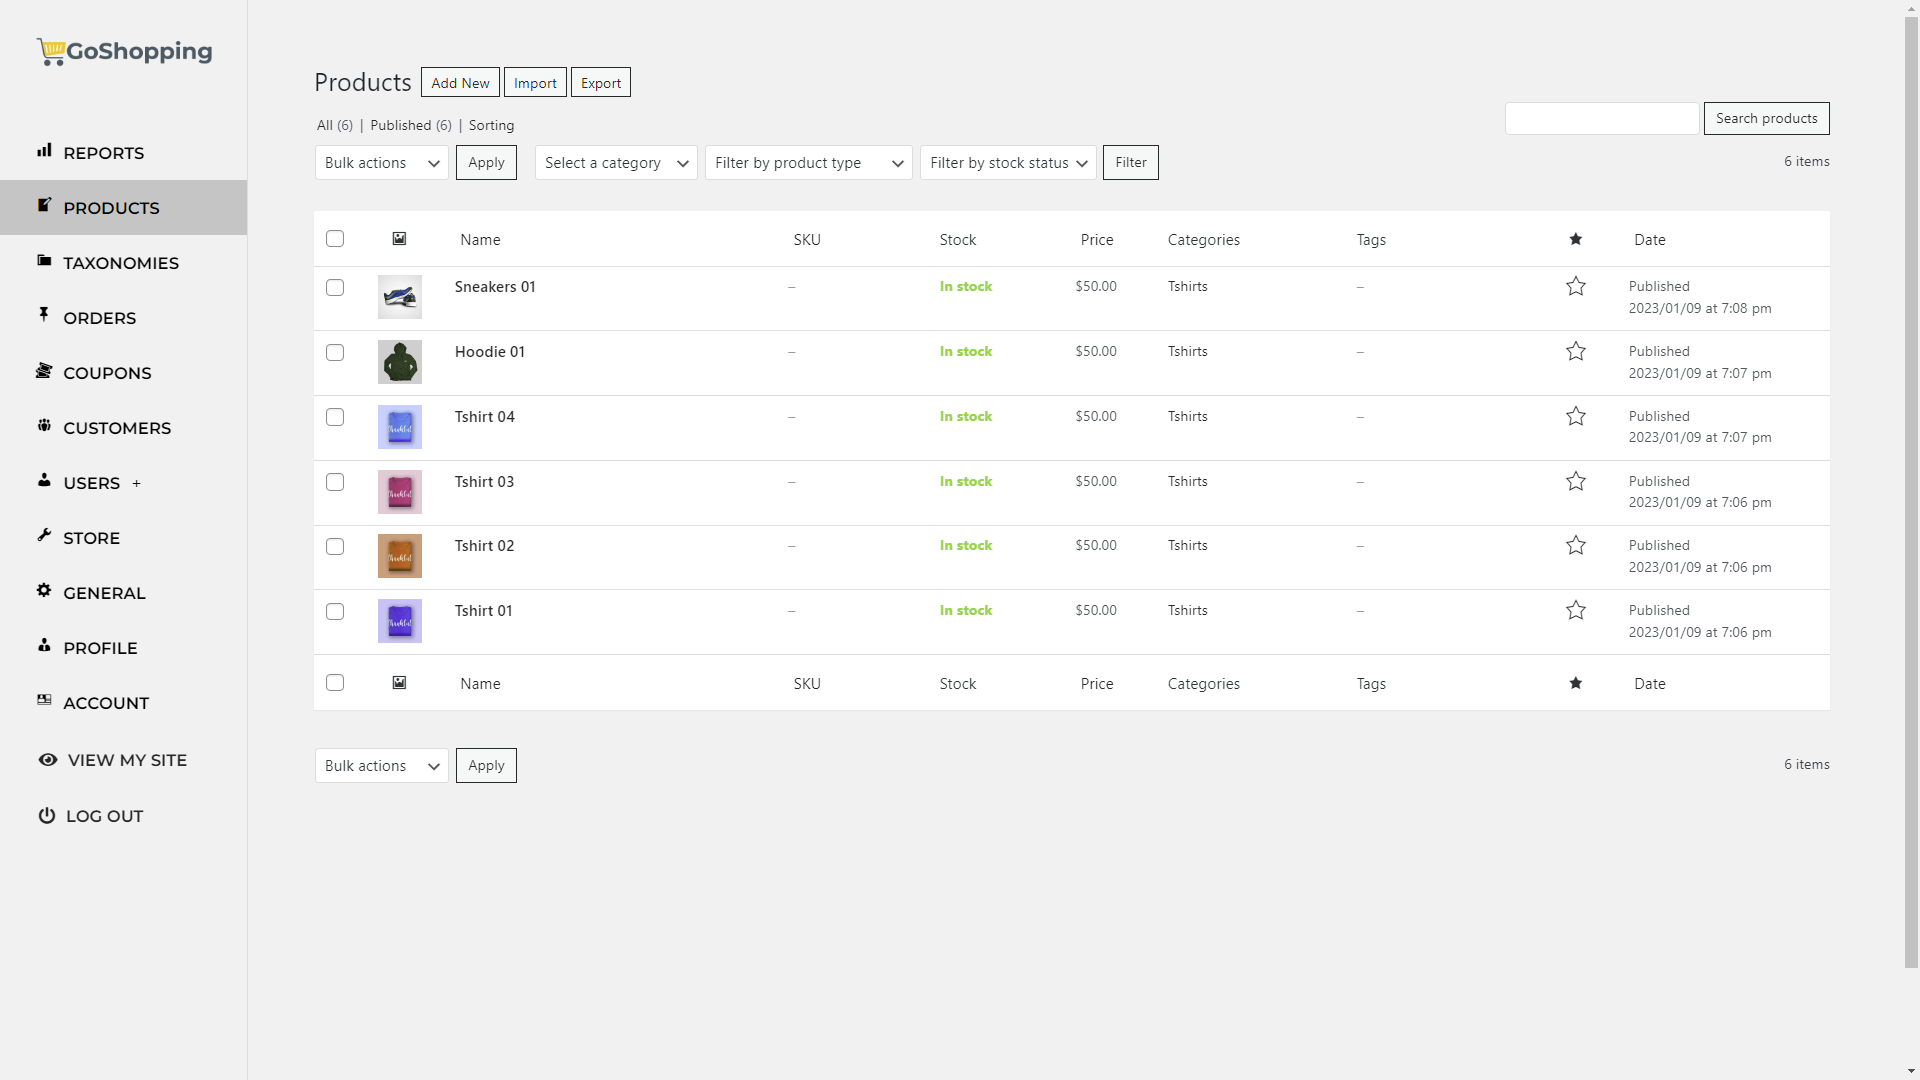Viewport: 1920px width, 1080px height.
Task: Toggle checkbox for Sneakers 01 product
Action: pyautogui.click(x=335, y=286)
